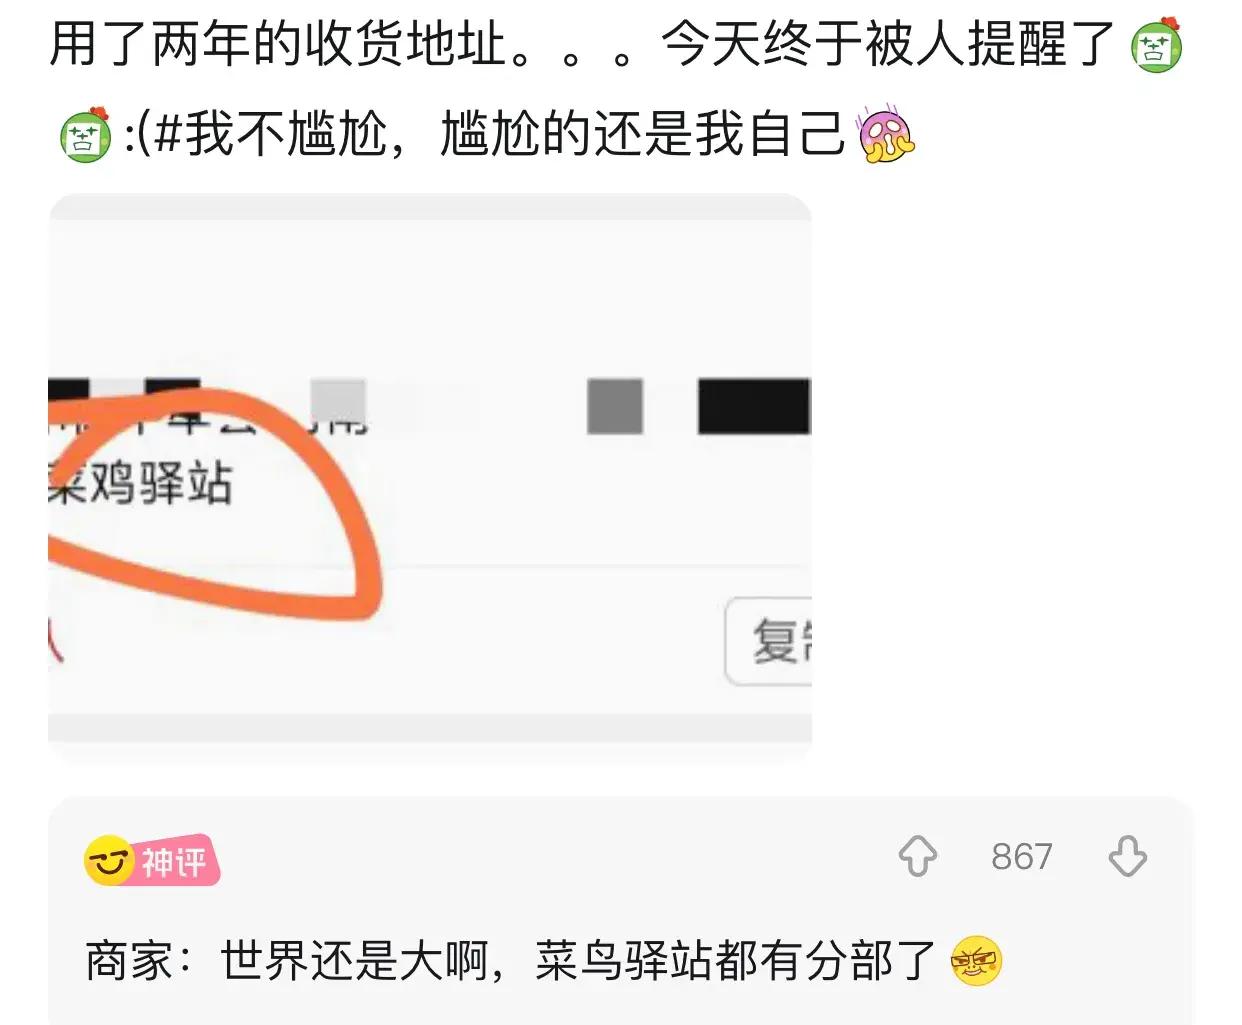Click the light gray mosaic square in the image

338,403
